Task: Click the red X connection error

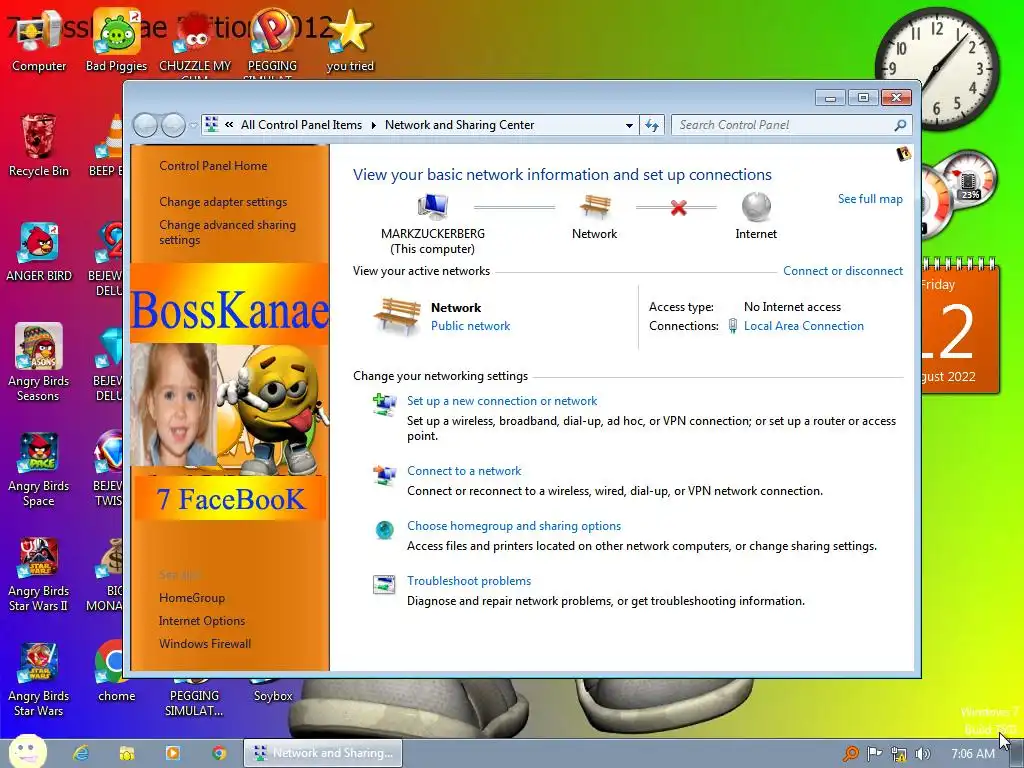Action: point(679,208)
